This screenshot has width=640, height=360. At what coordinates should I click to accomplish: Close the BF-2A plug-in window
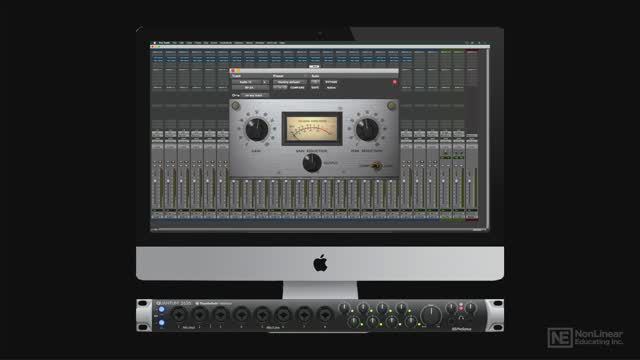click(232, 71)
